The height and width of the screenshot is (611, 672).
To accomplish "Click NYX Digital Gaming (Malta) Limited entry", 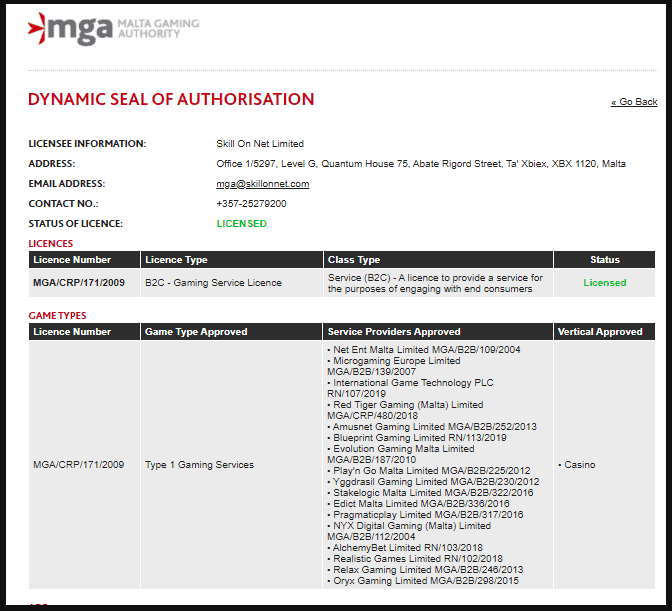I will (409, 531).
